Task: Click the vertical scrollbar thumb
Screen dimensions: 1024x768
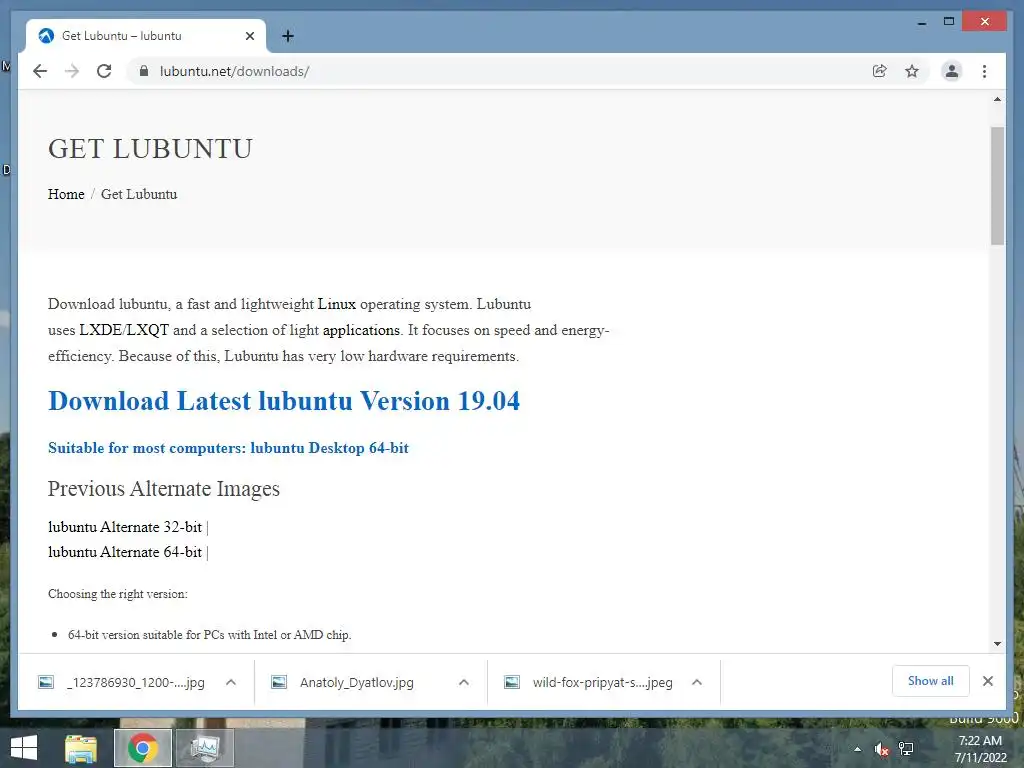Action: point(997,186)
